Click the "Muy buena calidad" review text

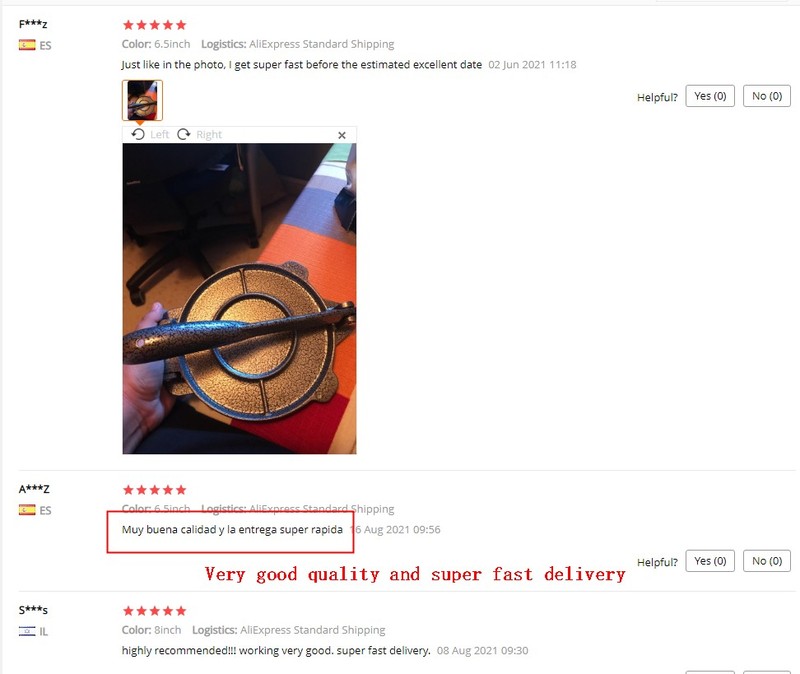click(x=232, y=530)
